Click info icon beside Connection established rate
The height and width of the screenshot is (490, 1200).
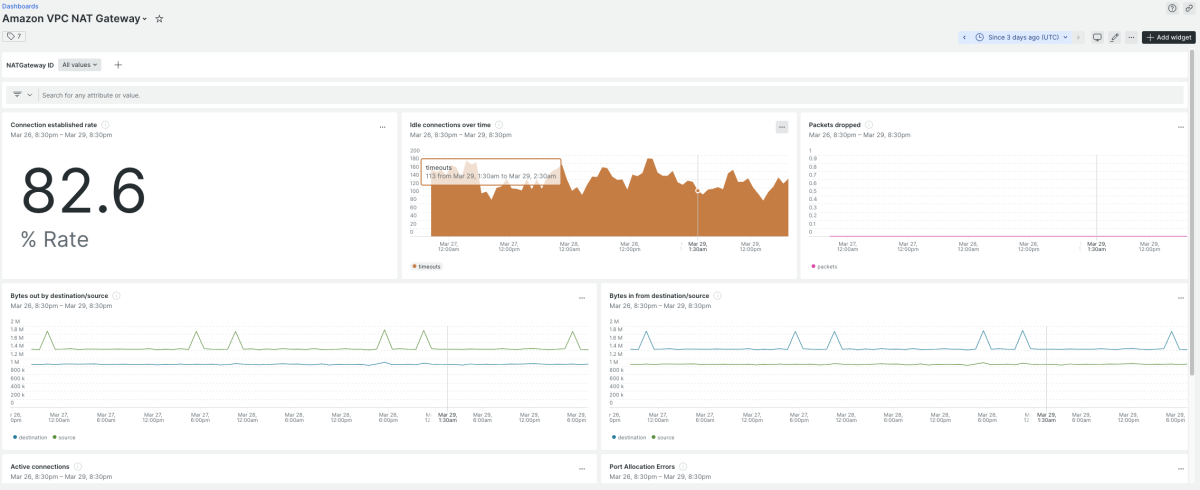[x=105, y=125]
